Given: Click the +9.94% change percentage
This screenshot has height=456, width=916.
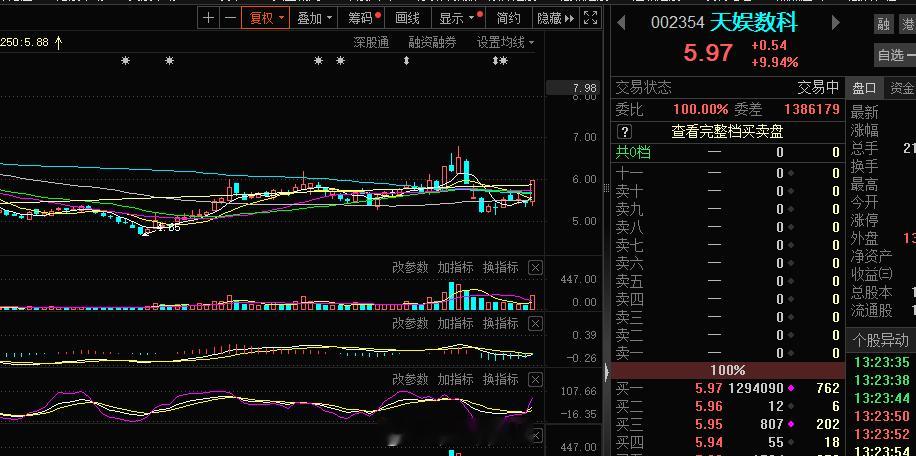Looking at the screenshot, I should (x=775, y=62).
